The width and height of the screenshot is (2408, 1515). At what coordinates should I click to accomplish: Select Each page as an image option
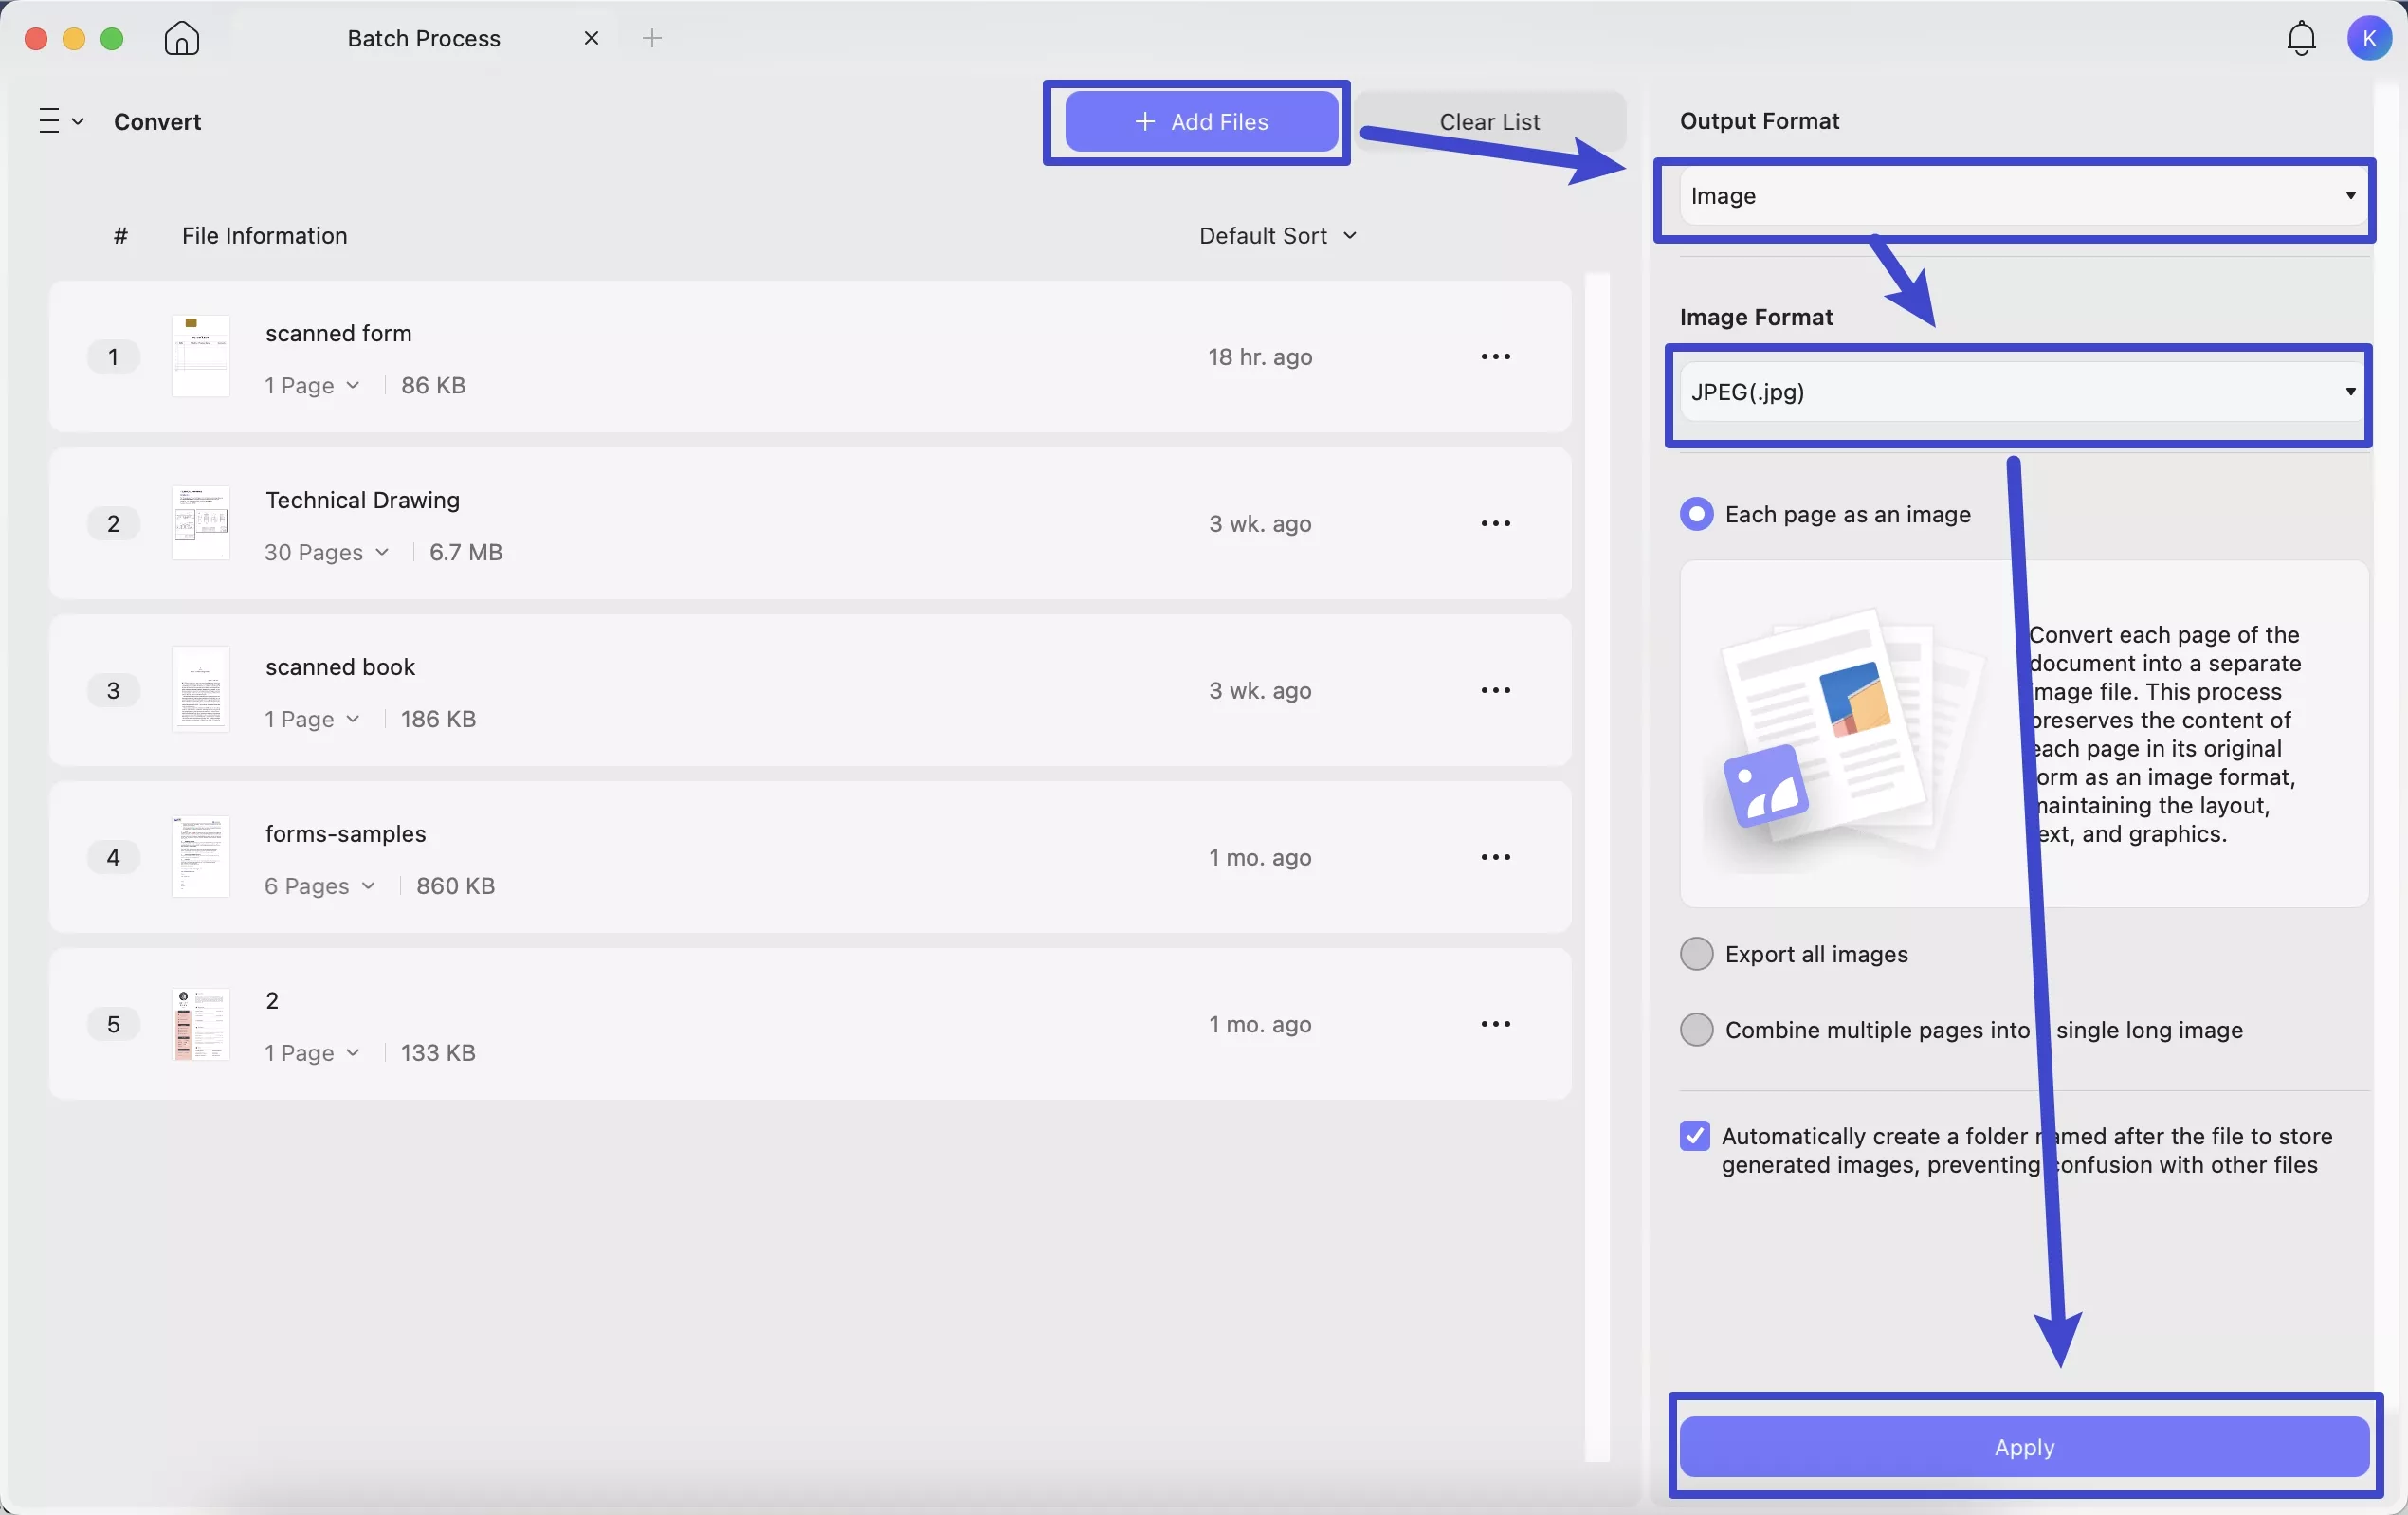(x=1696, y=514)
